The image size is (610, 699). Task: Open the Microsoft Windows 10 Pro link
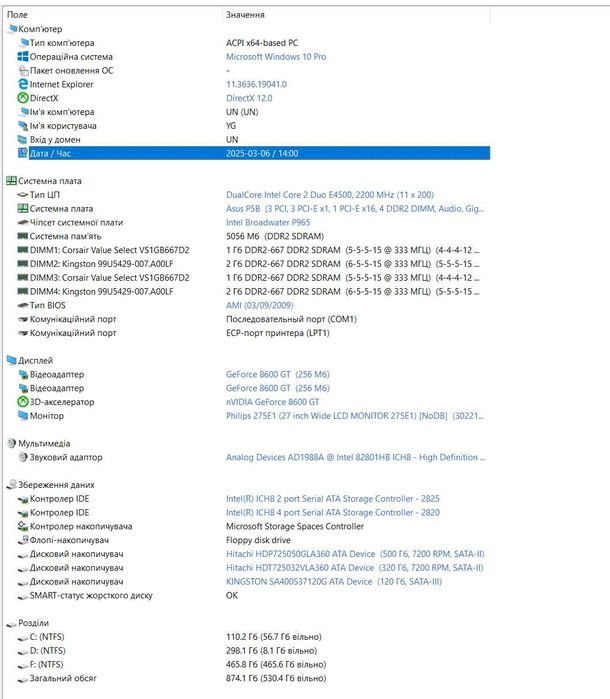(276, 57)
